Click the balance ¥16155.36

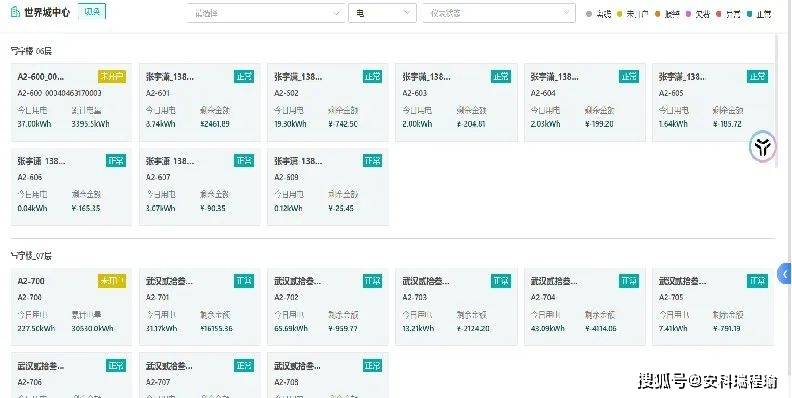(216, 328)
